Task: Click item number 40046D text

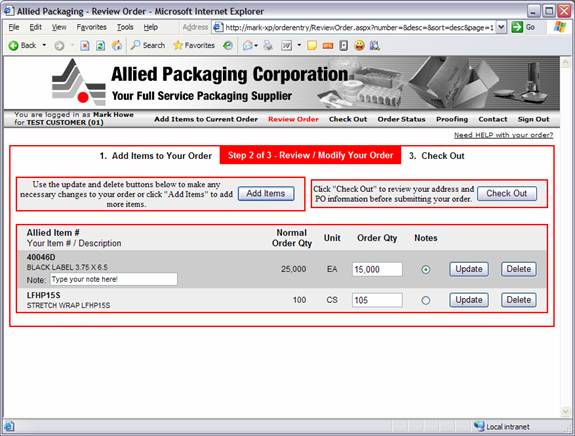Action: pos(41,257)
